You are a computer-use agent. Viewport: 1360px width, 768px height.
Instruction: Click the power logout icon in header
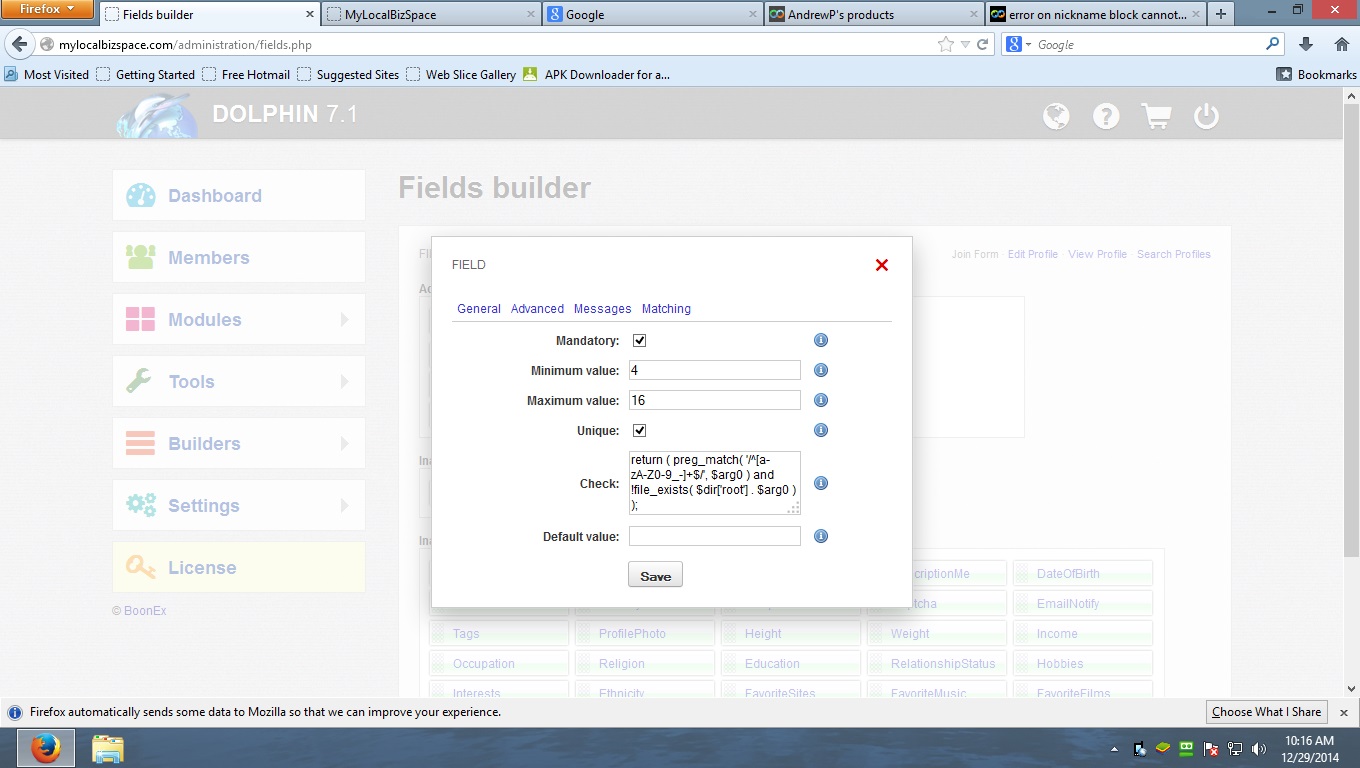coord(1207,116)
